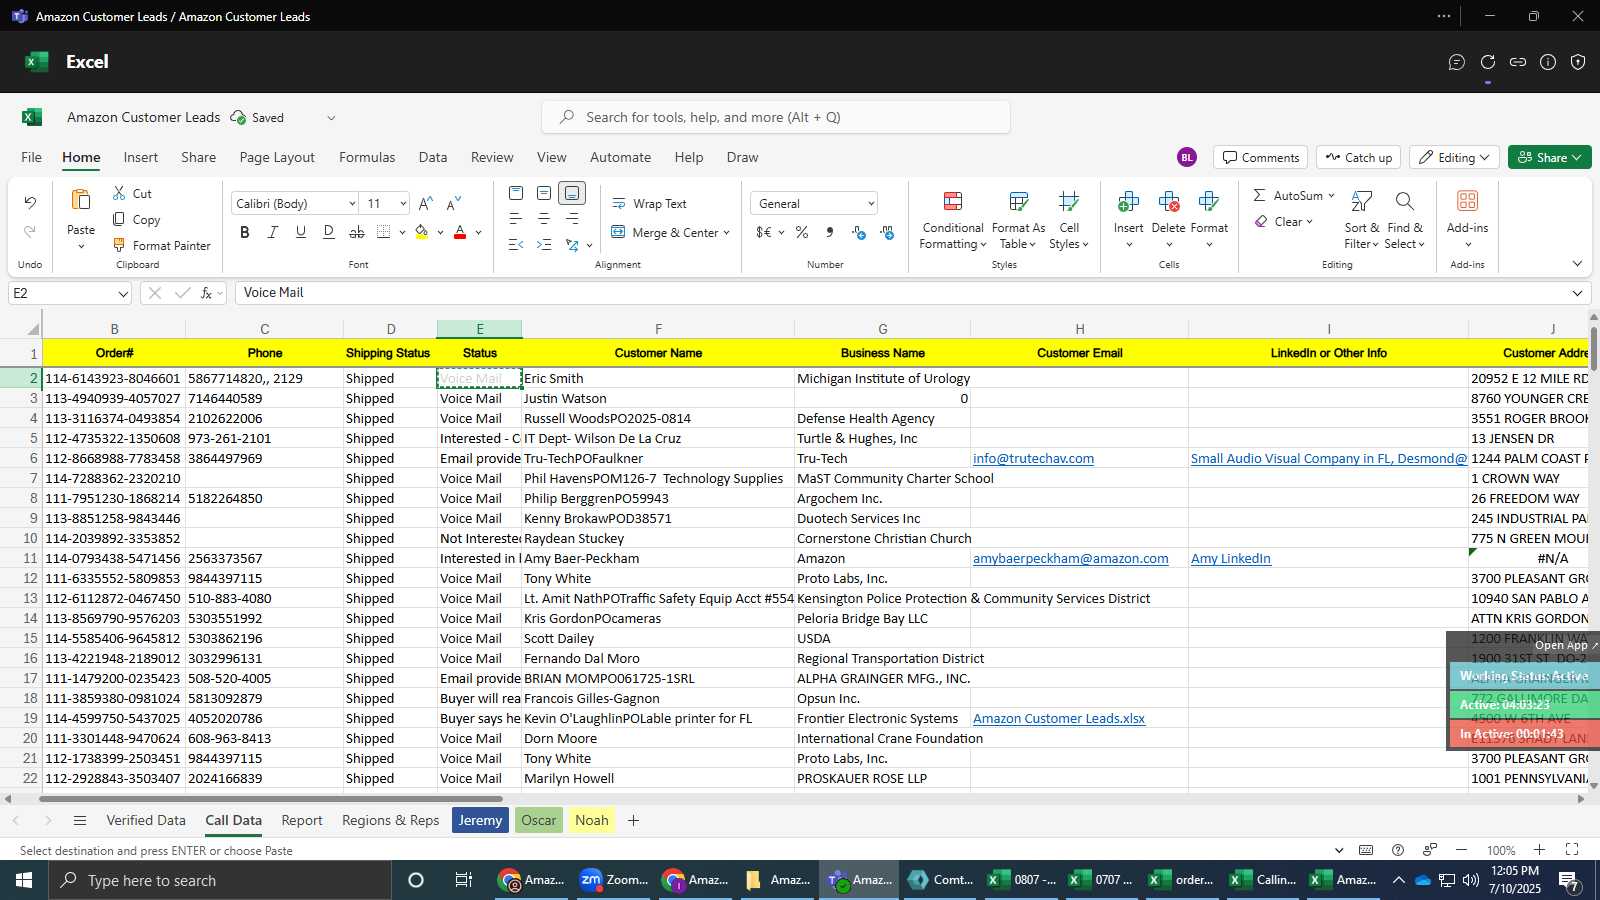Open Sort & Filter icon
Viewport: 1600px width, 900px height.
pyautogui.click(x=1362, y=202)
